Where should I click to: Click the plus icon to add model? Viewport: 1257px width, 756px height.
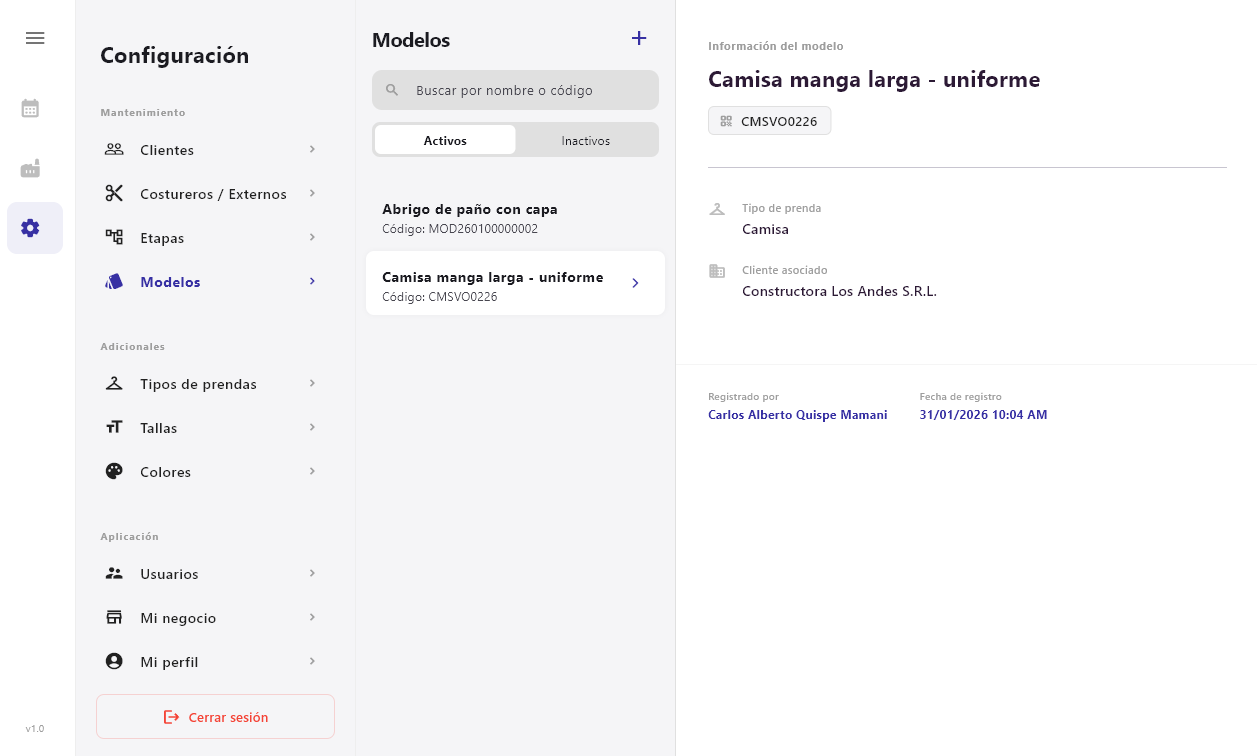coord(639,39)
